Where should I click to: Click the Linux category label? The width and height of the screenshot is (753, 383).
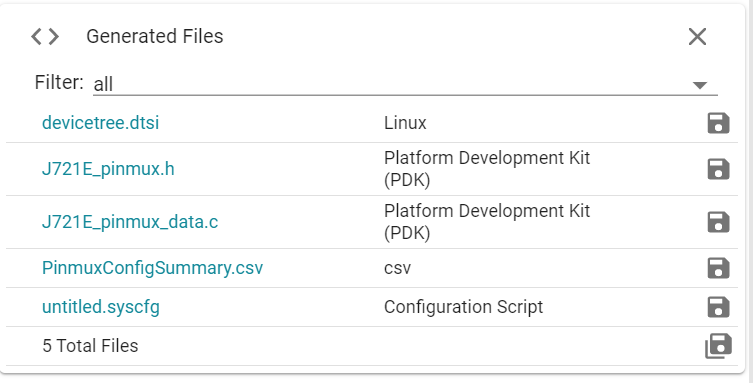(405, 123)
